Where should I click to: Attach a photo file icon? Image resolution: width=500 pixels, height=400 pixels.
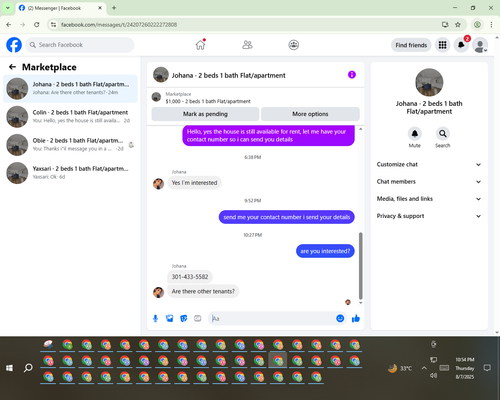point(170,319)
